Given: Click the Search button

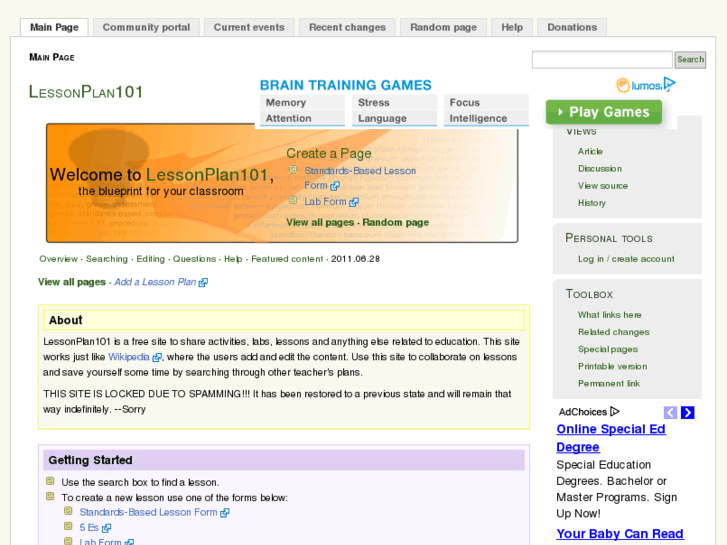Looking at the screenshot, I should (x=690, y=59).
